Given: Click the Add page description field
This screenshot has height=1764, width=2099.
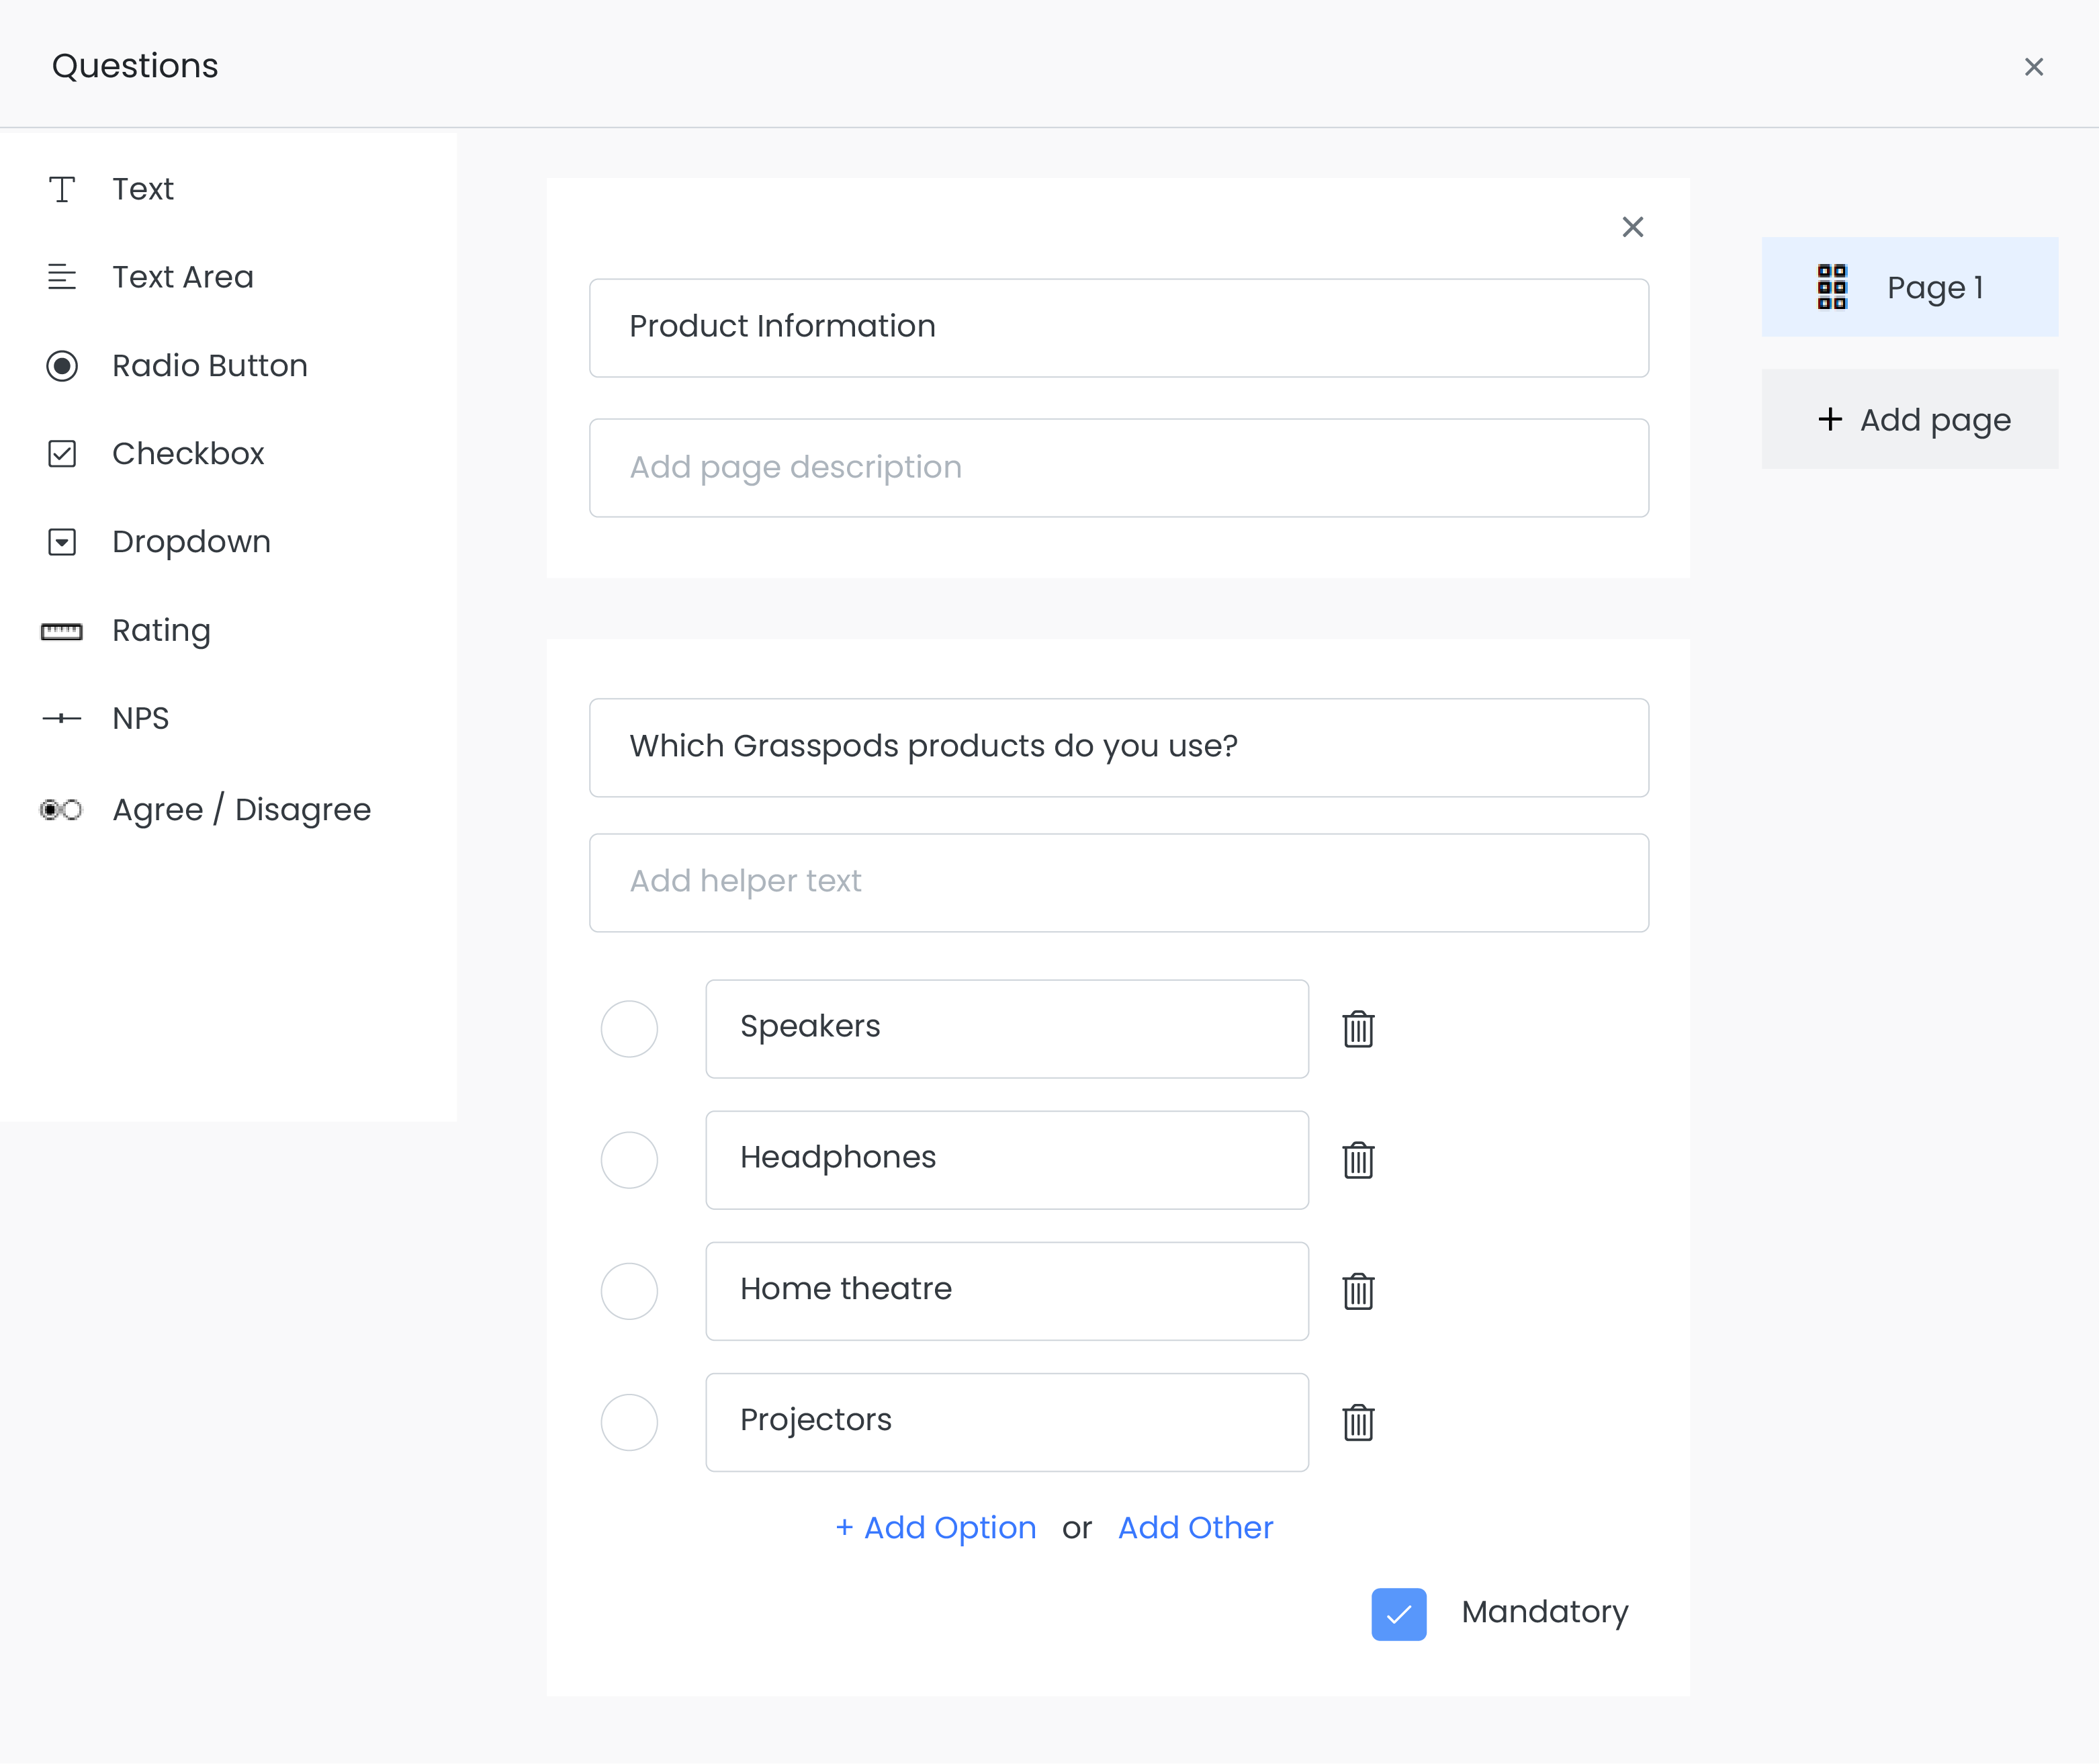Looking at the screenshot, I should coord(1118,467).
